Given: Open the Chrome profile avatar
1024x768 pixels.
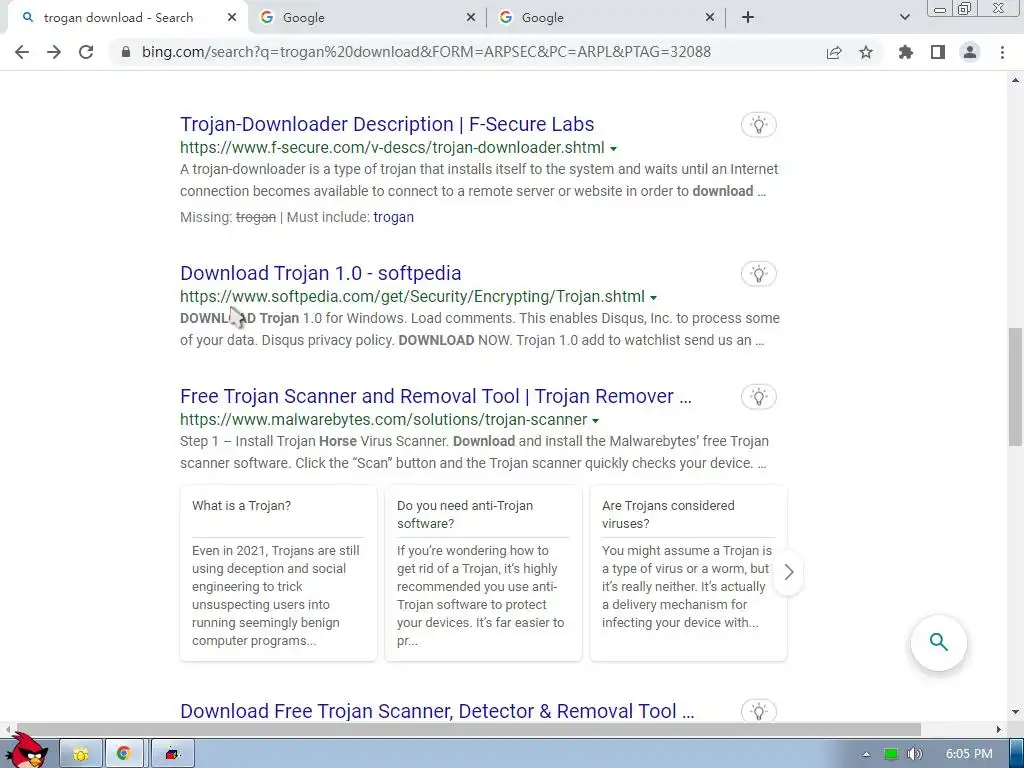Looking at the screenshot, I should tap(970, 52).
